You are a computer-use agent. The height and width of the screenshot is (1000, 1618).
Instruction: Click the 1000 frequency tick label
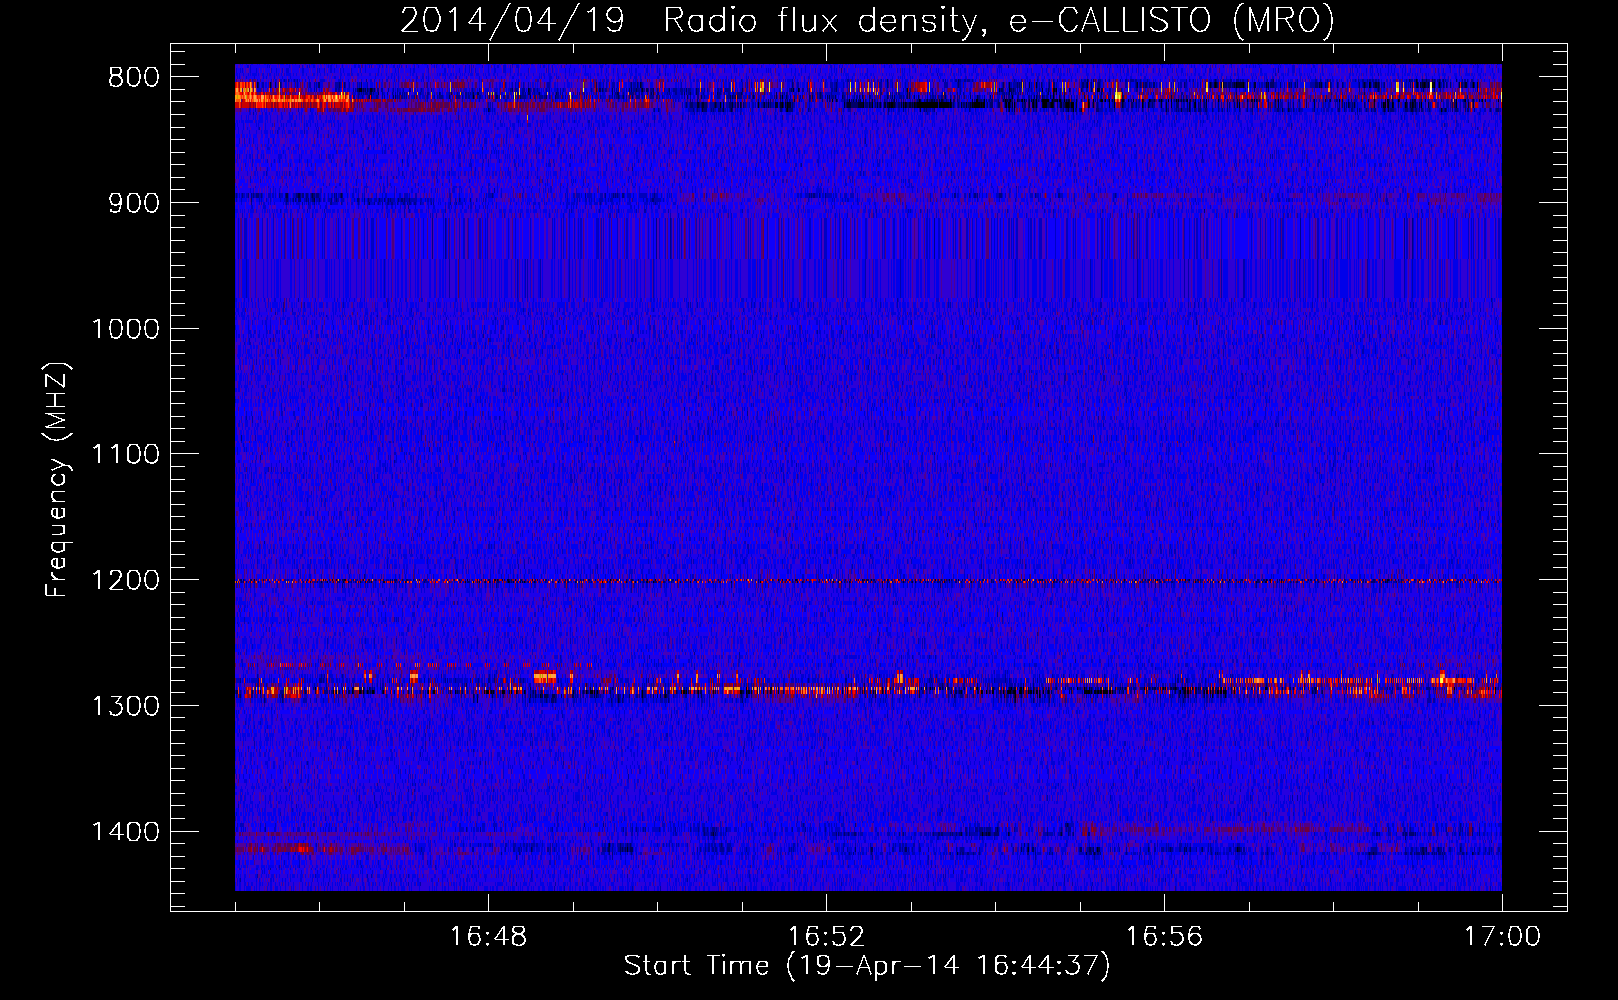coord(125,329)
